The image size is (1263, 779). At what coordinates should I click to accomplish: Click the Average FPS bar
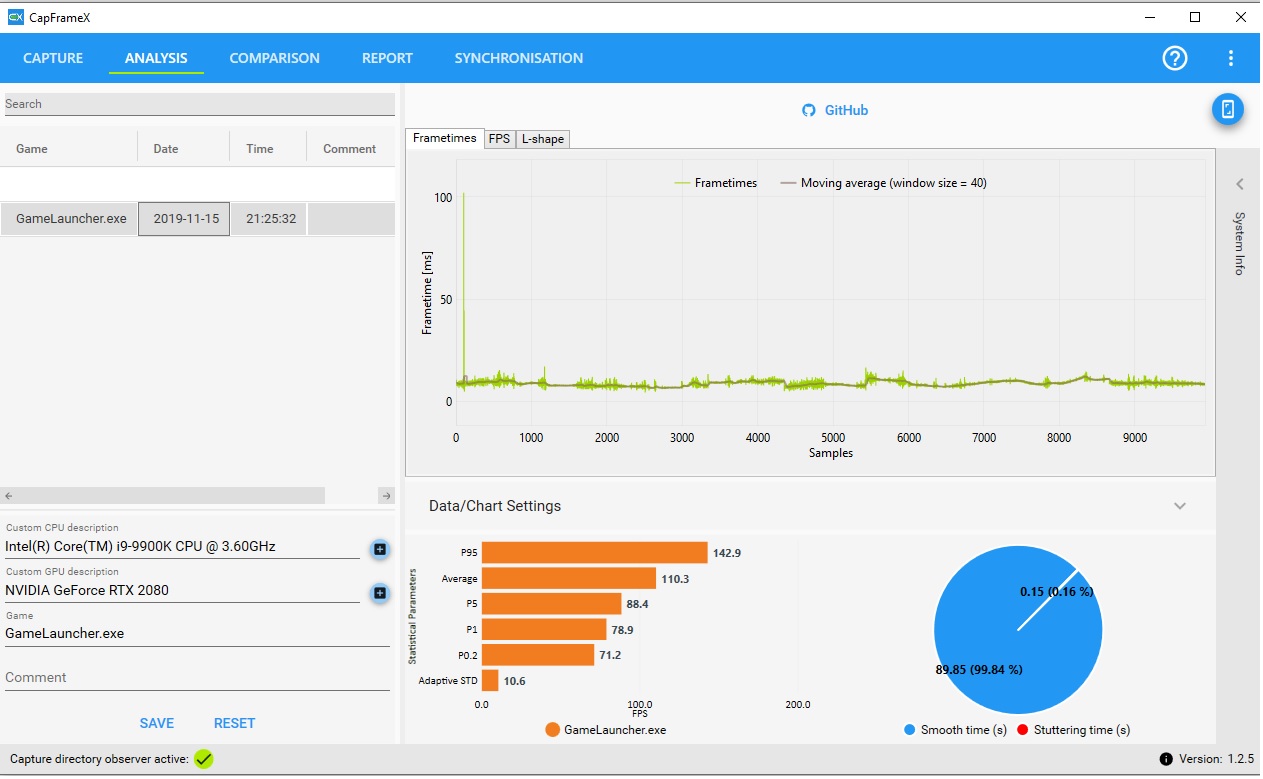pyautogui.click(x=568, y=579)
